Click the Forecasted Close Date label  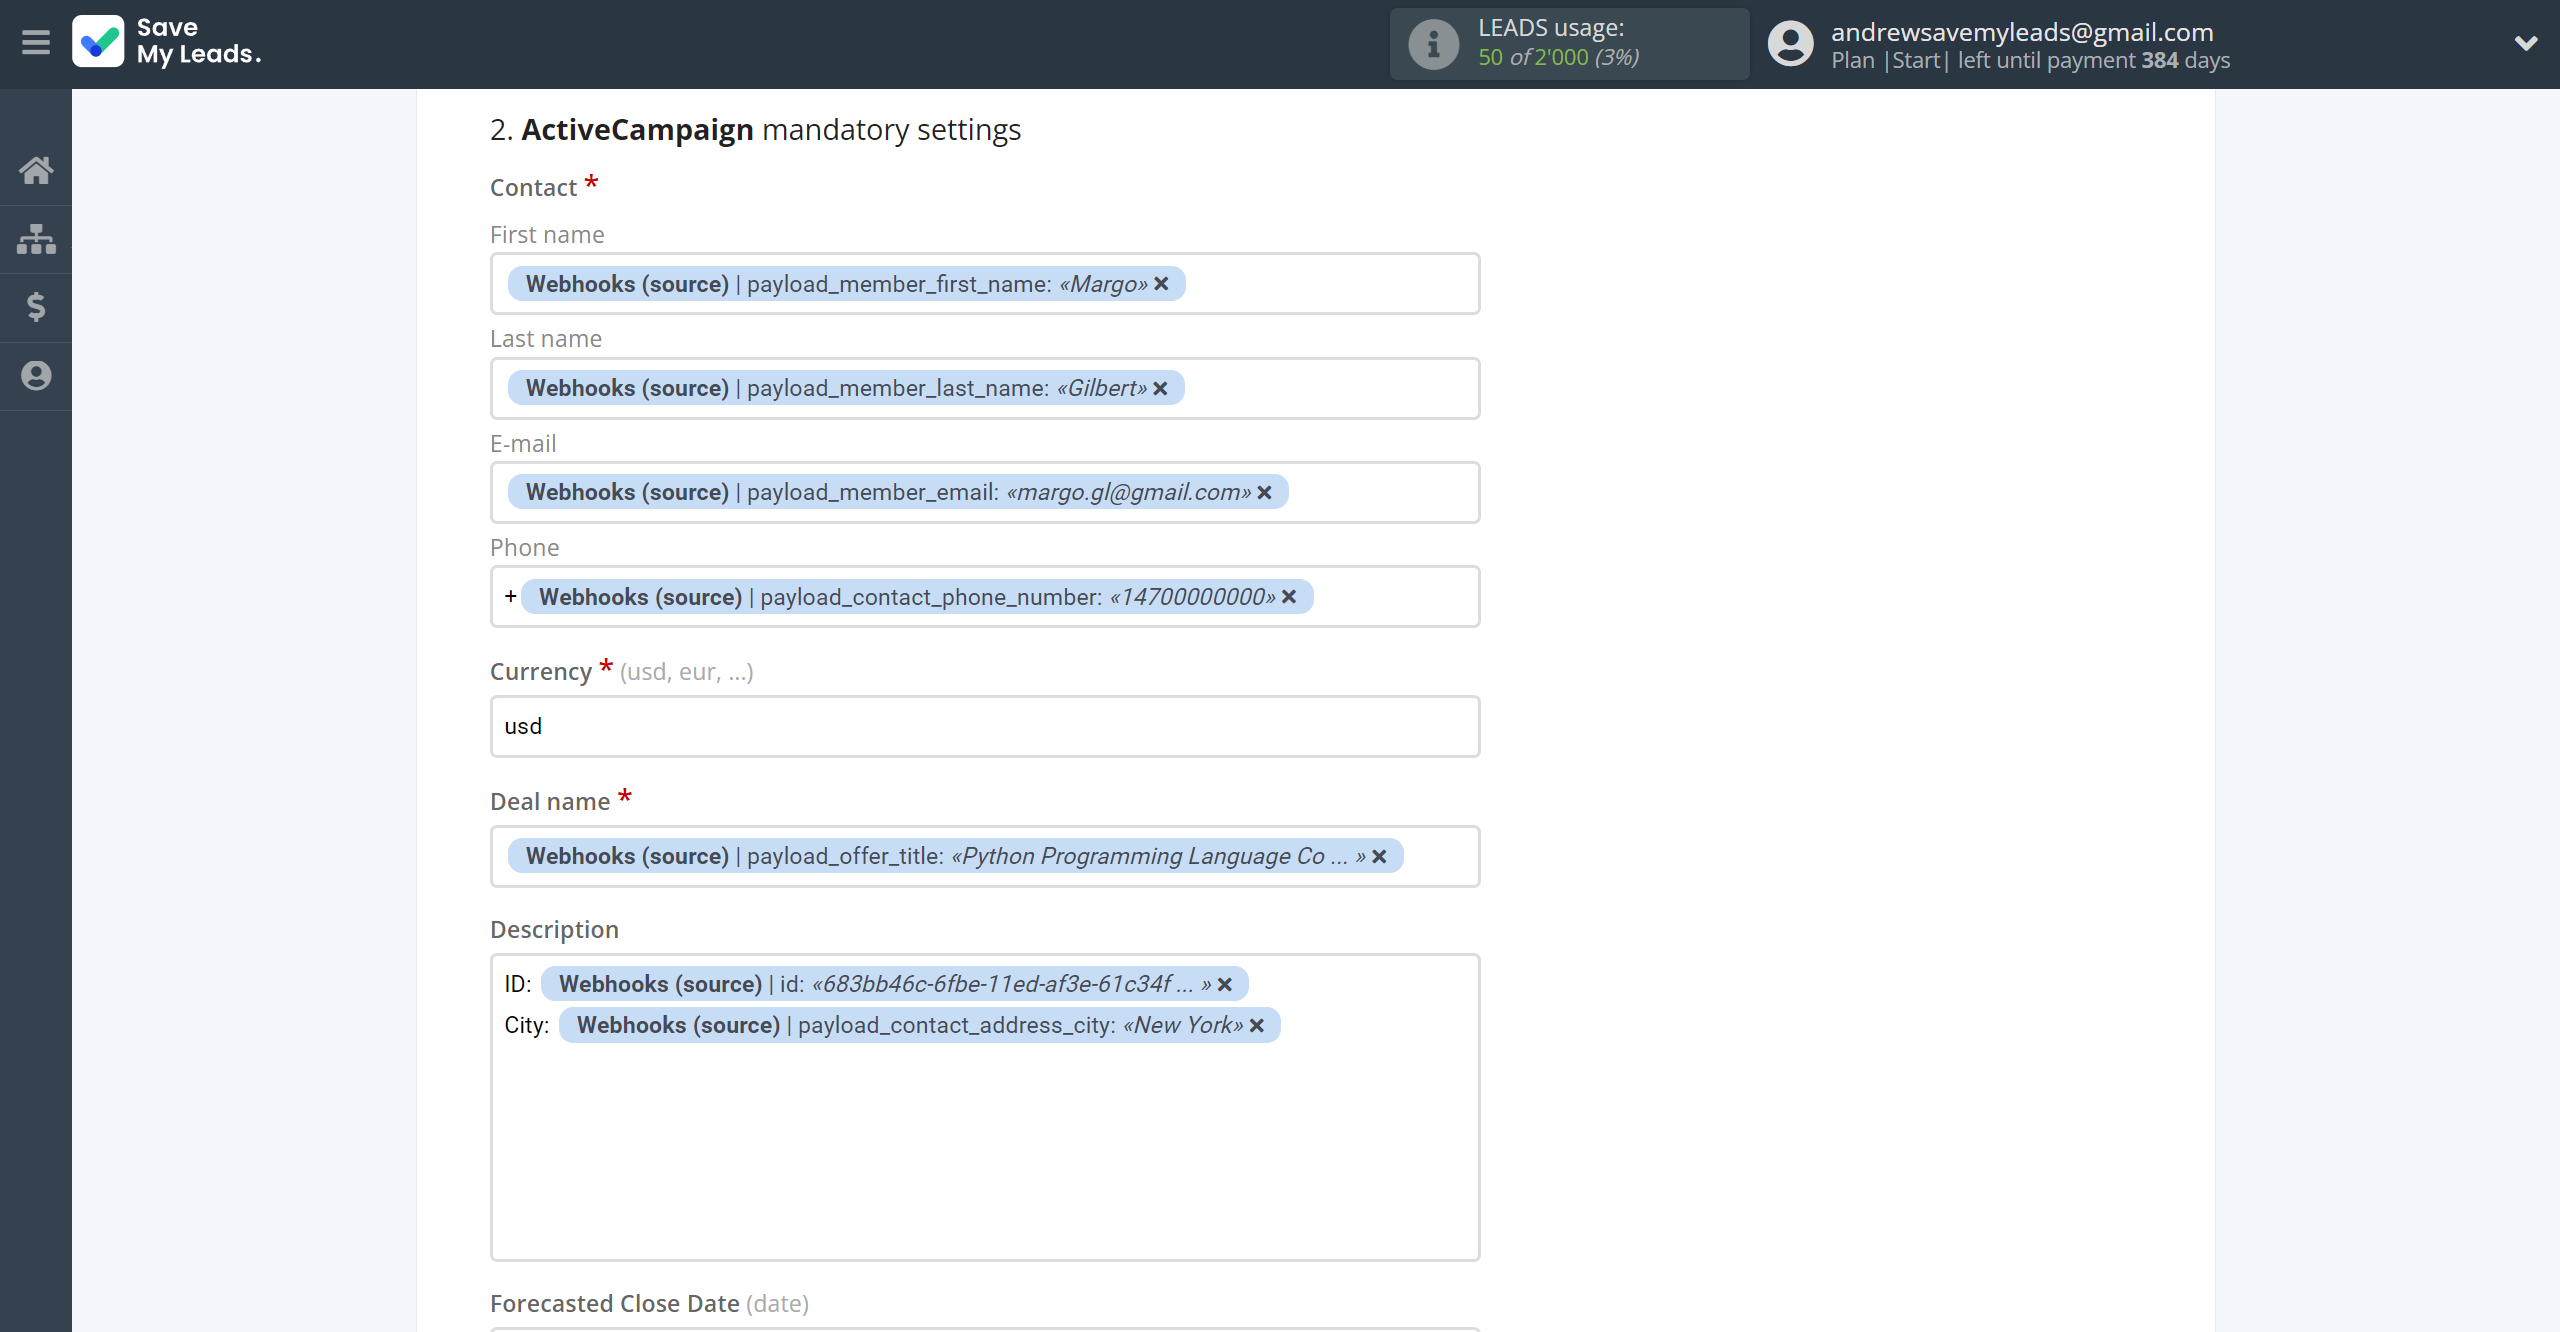(649, 1304)
